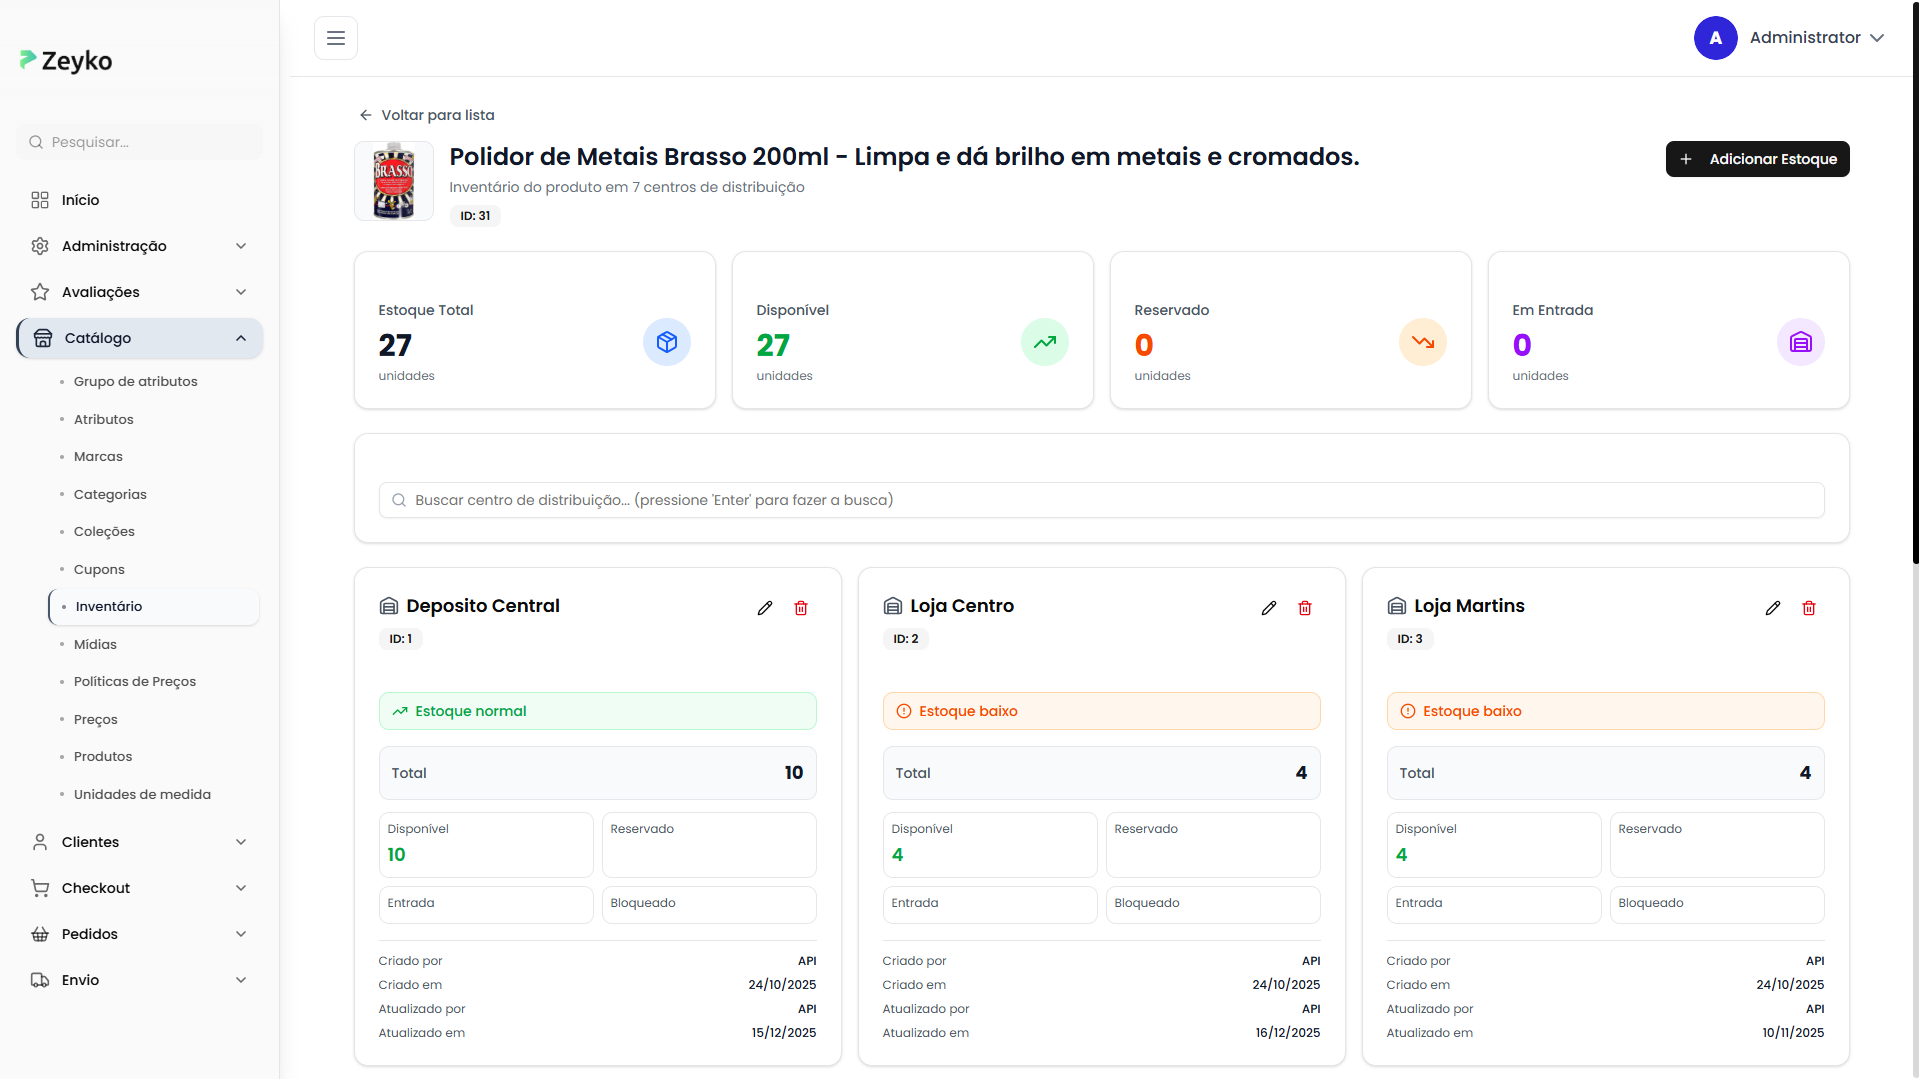Image resolution: width=1919 pixels, height=1079 pixels.
Task: Follow the Voltar para lista link
Action: (x=427, y=115)
